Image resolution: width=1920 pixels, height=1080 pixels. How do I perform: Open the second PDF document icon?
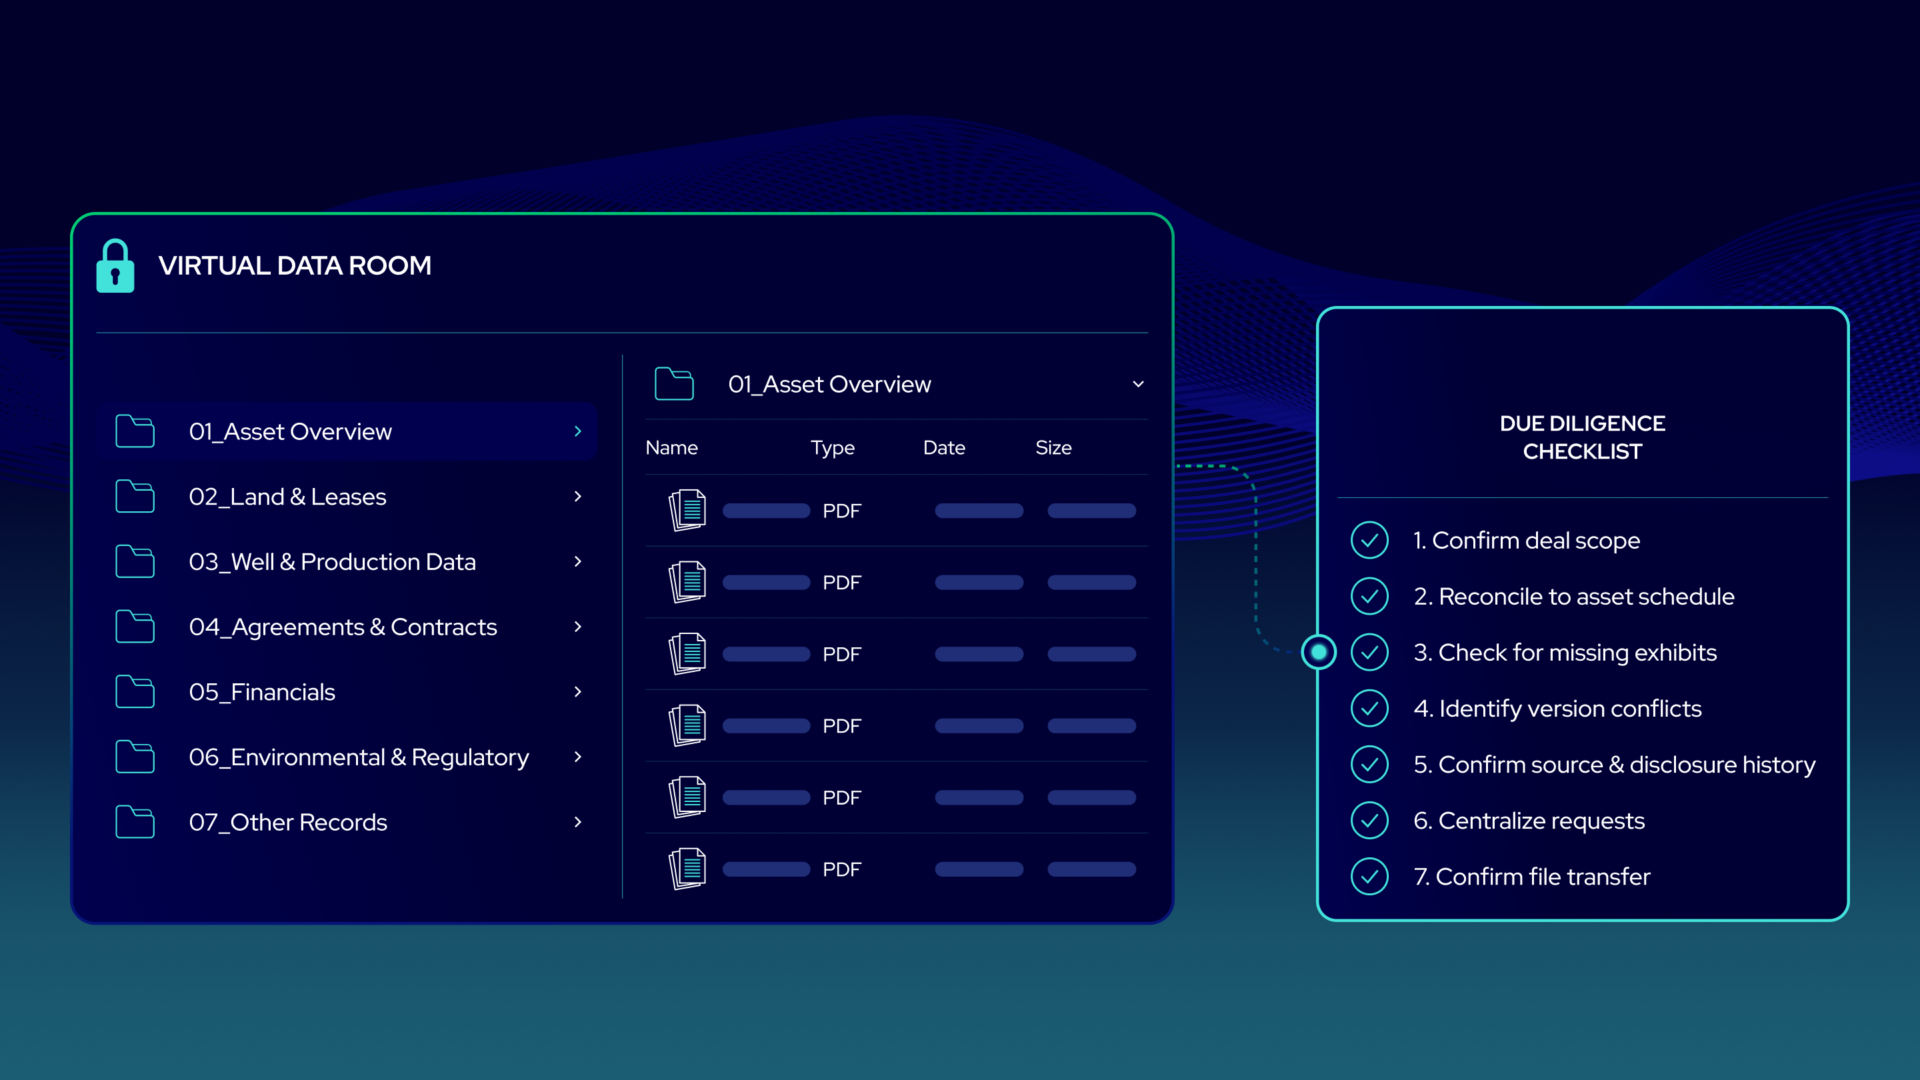687,582
